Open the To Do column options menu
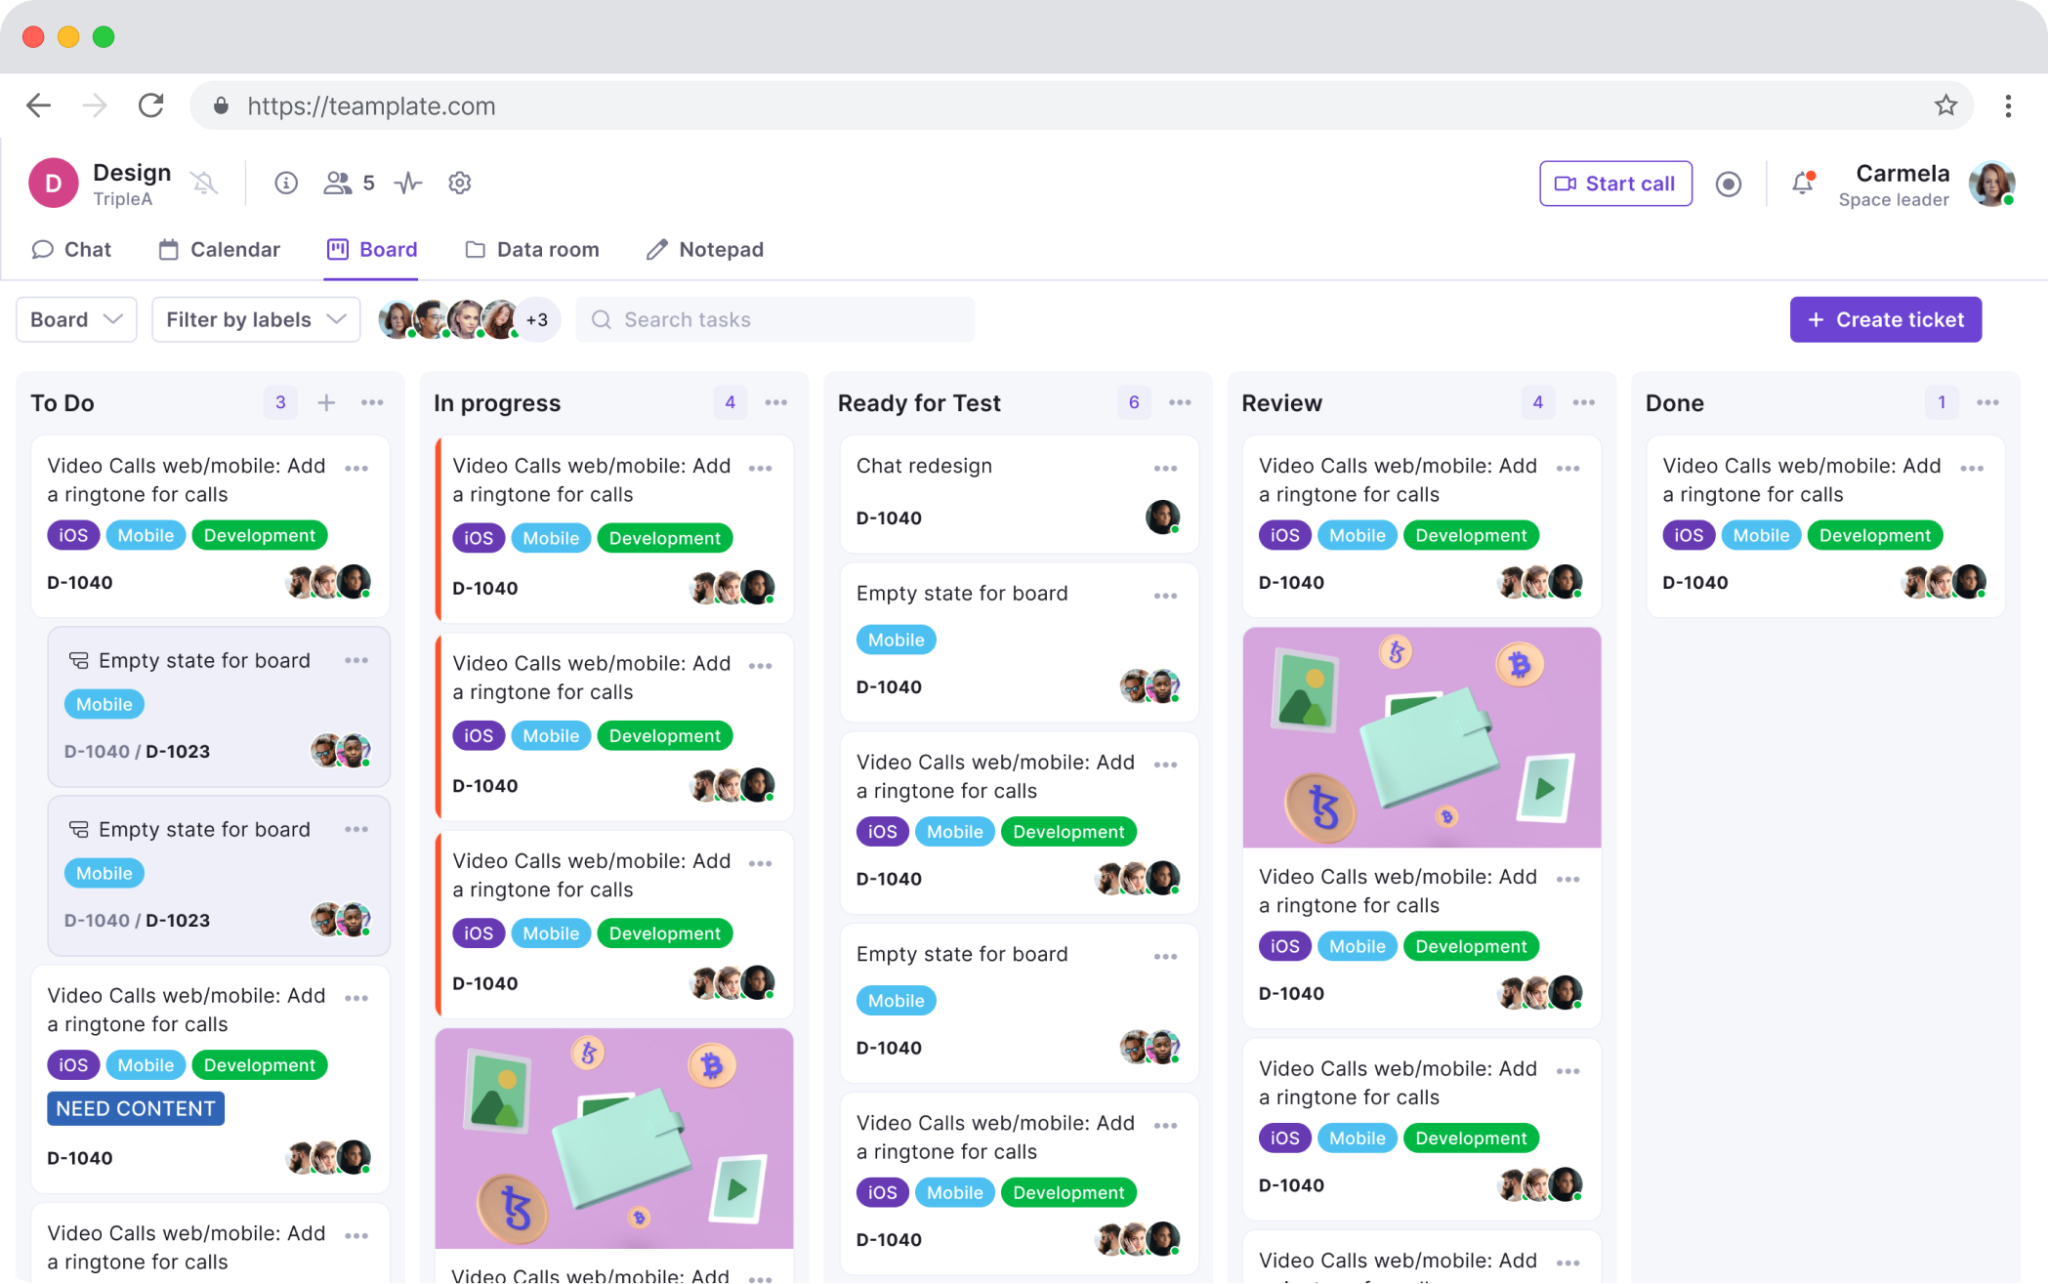Image resolution: width=2048 pixels, height=1284 pixels. (x=372, y=402)
